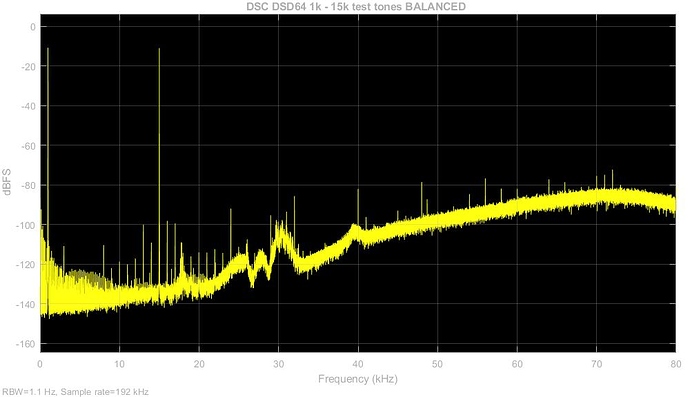Click the chart title 'DSC DSD64 1k - 15k test tones BALANCED'
The image size is (690, 397).
(x=356, y=6)
